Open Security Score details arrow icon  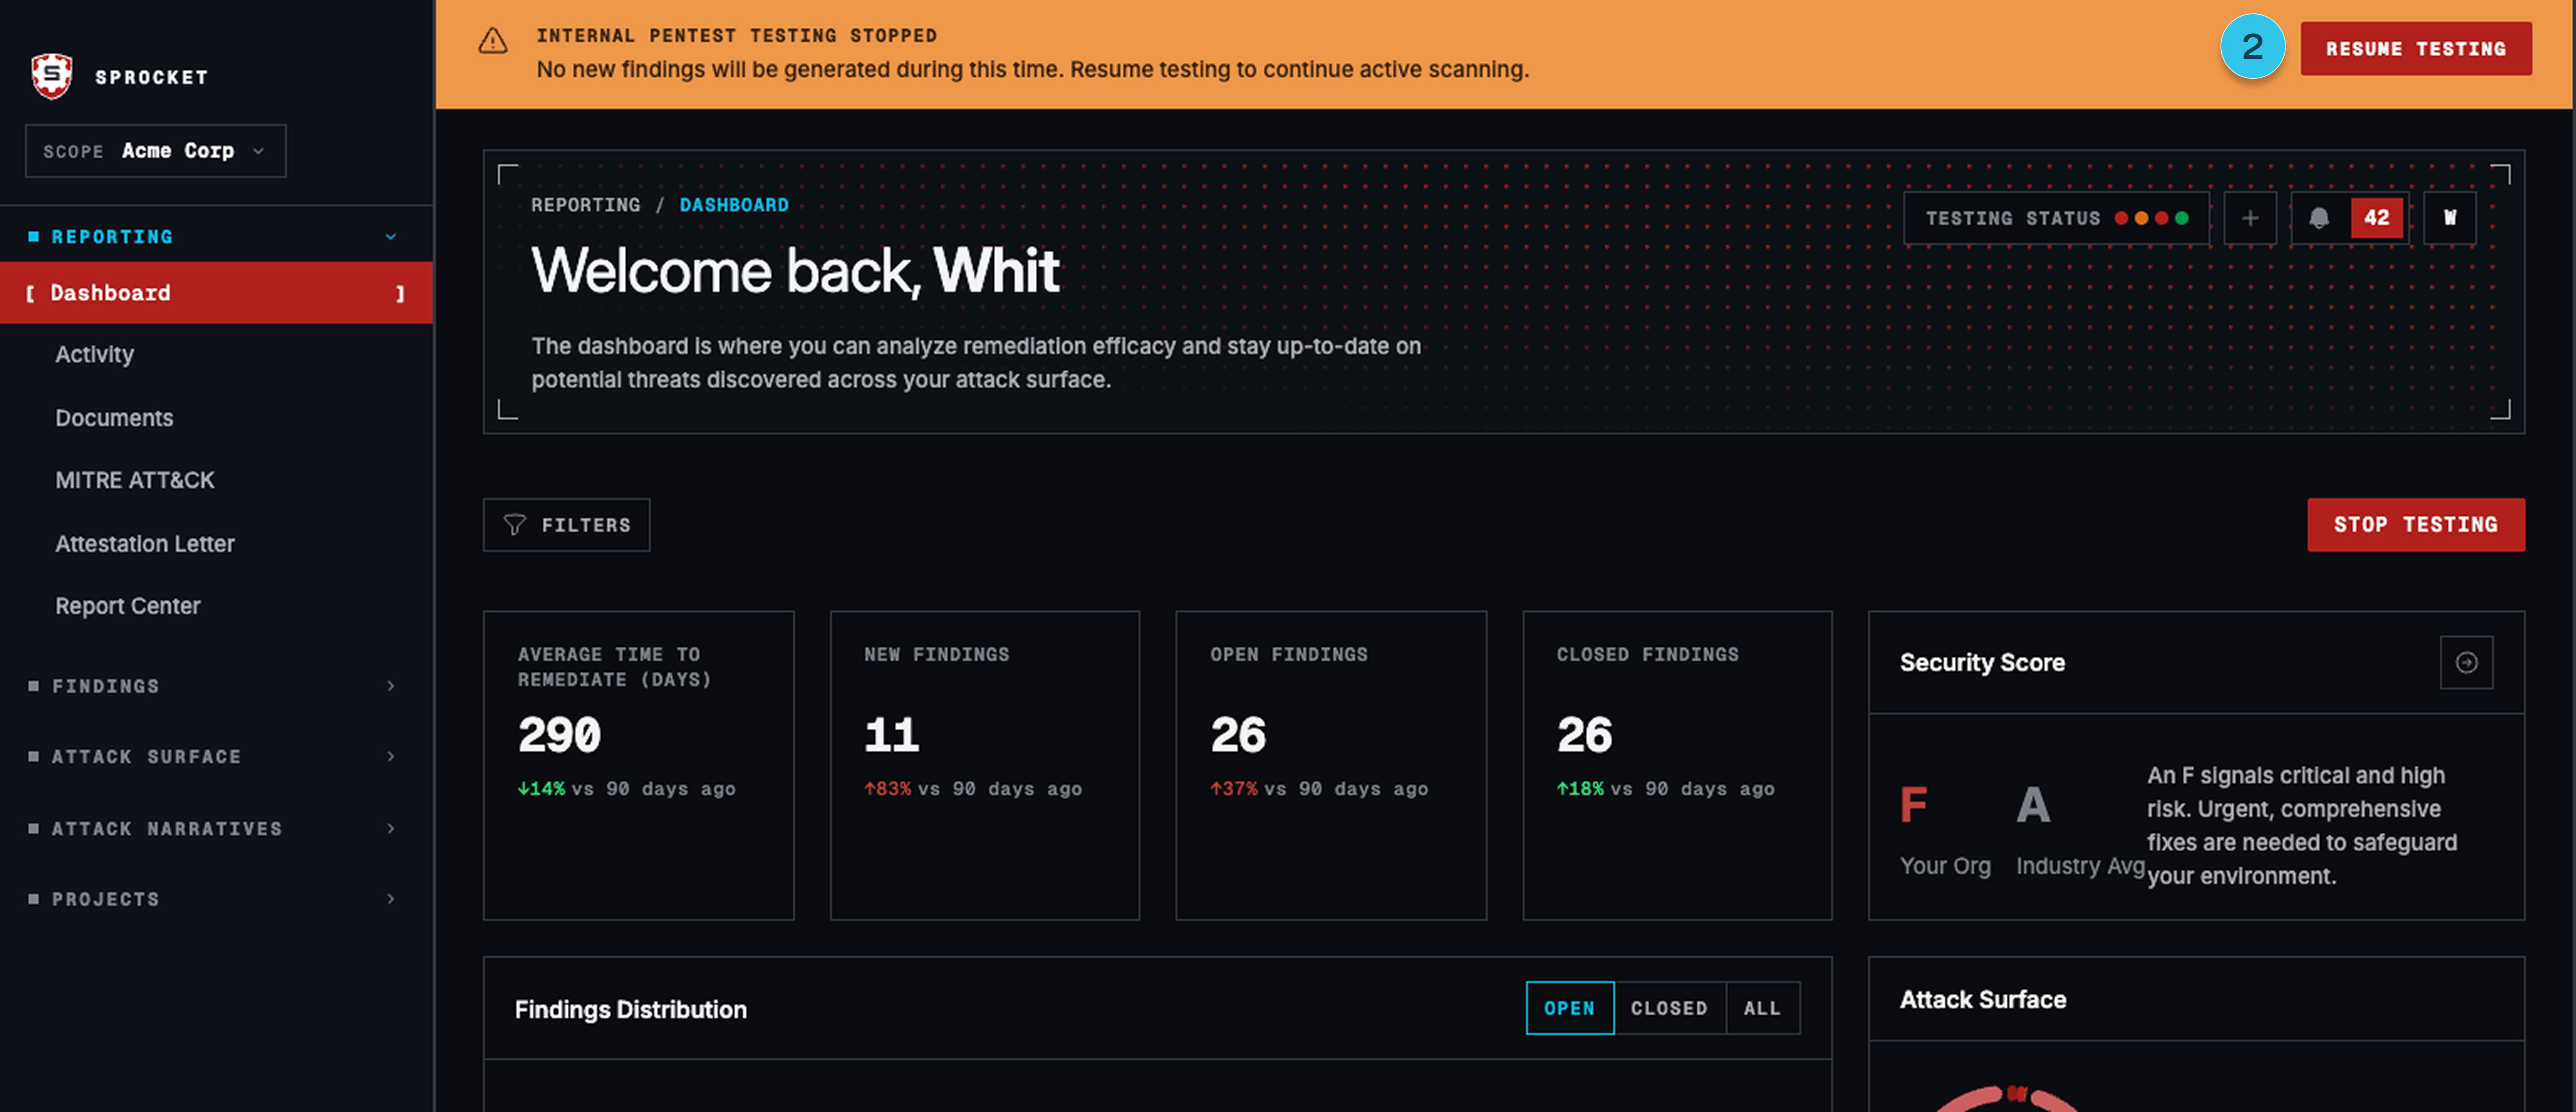[2466, 662]
